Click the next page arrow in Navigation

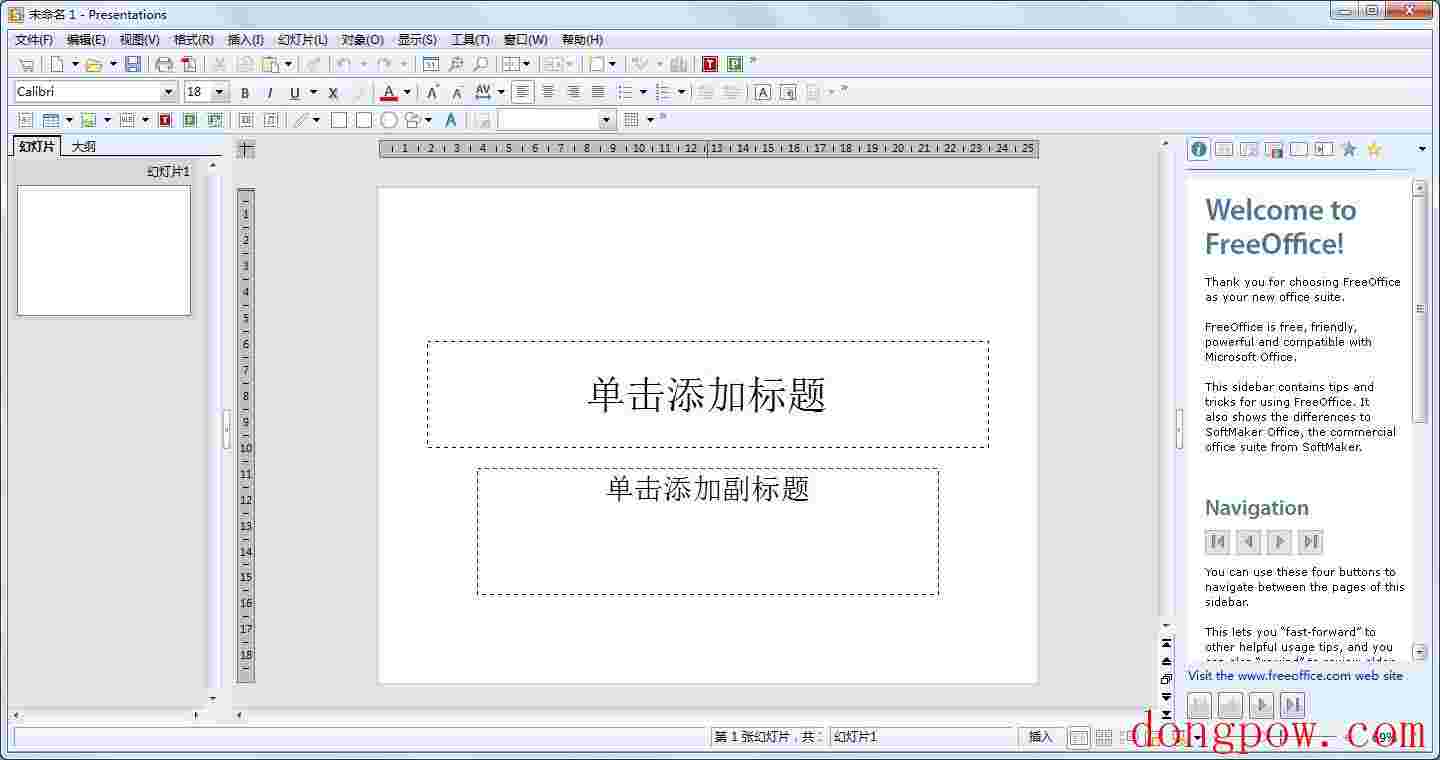tap(1279, 542)
